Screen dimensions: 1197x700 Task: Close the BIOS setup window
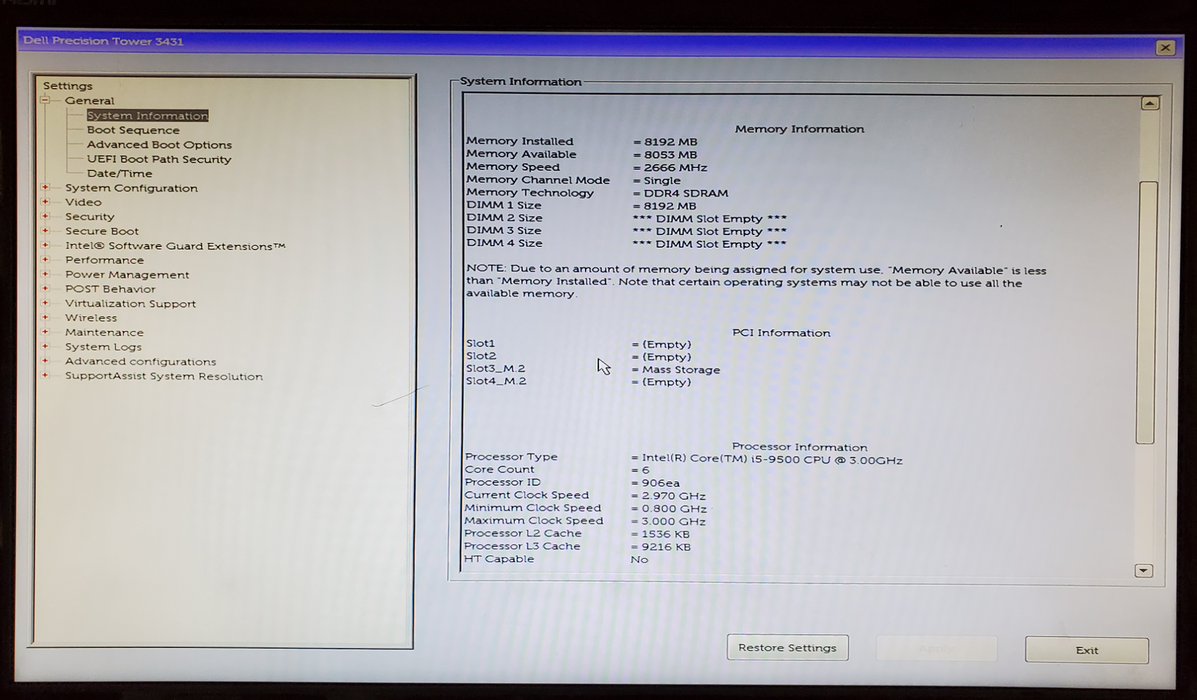click(x=1165, y=47)
